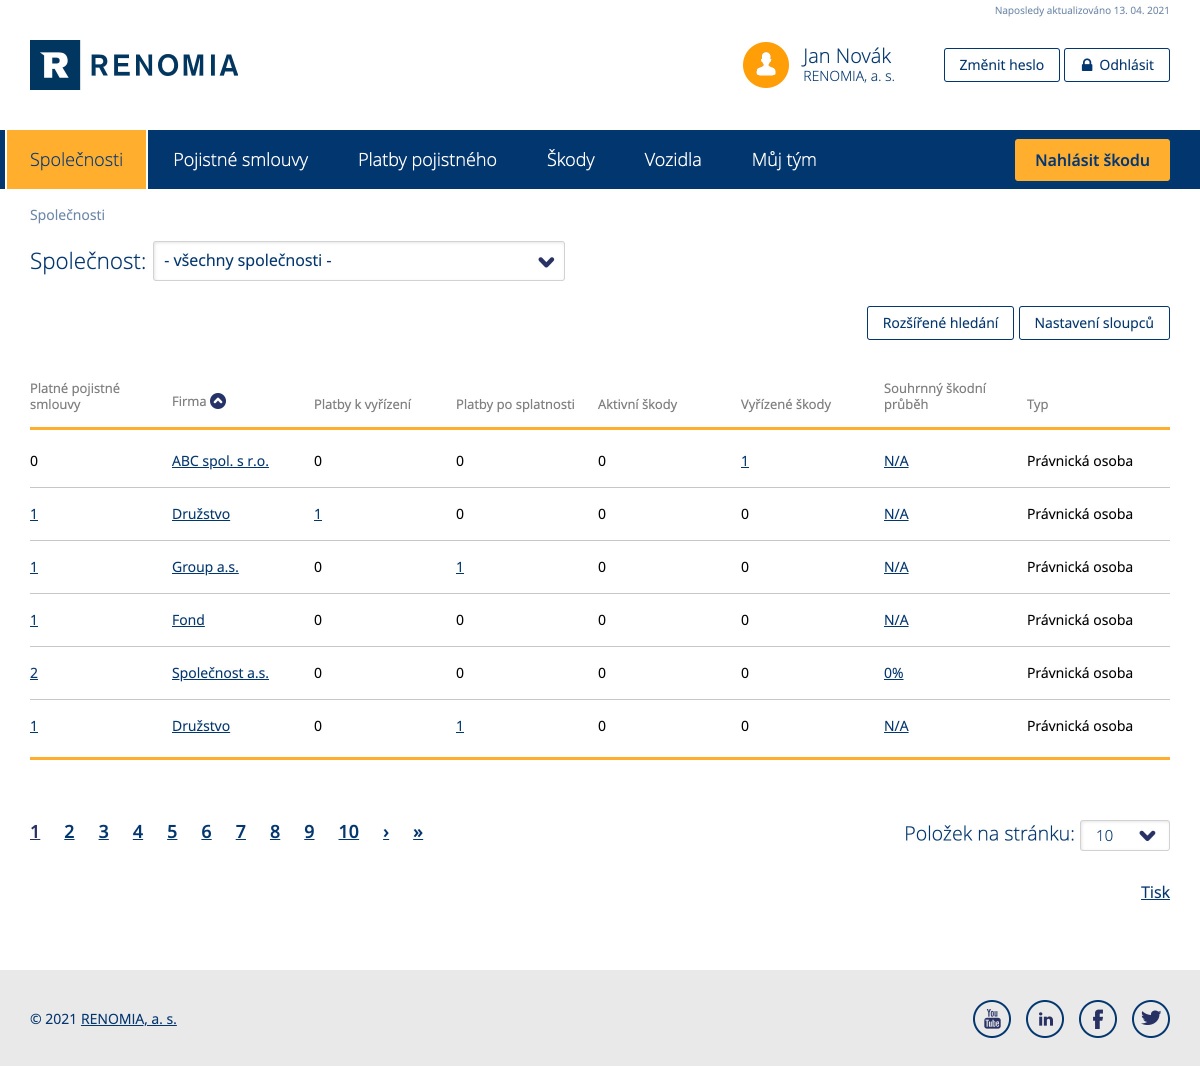Switch to the Společnosti tab
This screenshot has width=1200, height=1066.
(x=76, y=160)
